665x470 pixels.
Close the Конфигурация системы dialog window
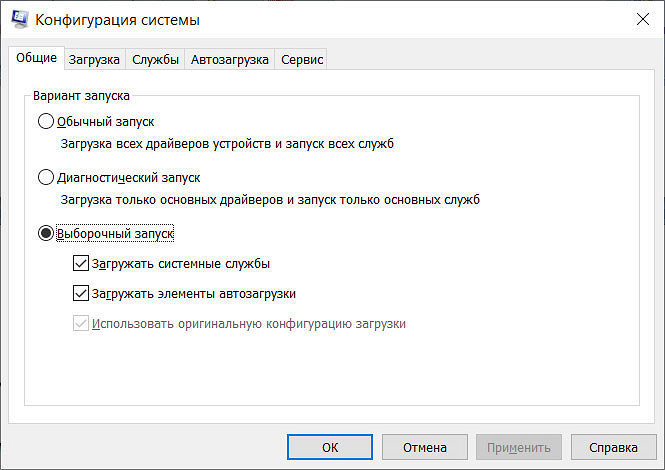tap(641, 19)
